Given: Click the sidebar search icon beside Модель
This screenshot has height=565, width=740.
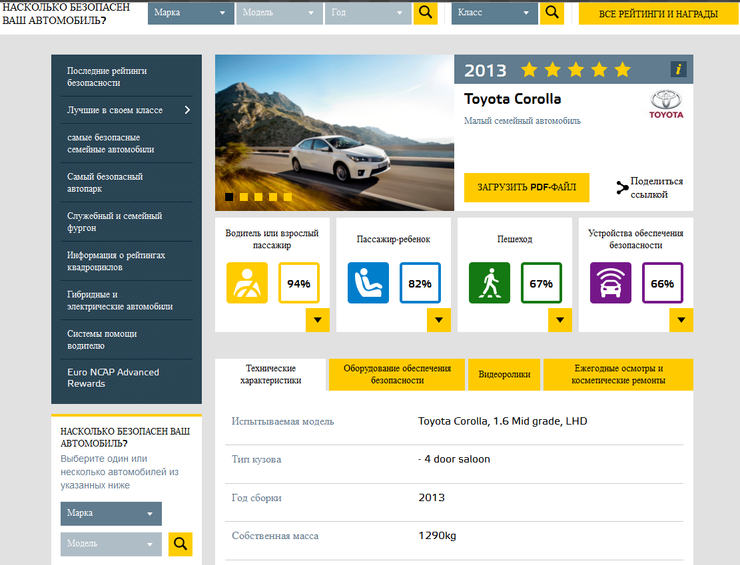Looking at the screenshot, I should [180, 544].
